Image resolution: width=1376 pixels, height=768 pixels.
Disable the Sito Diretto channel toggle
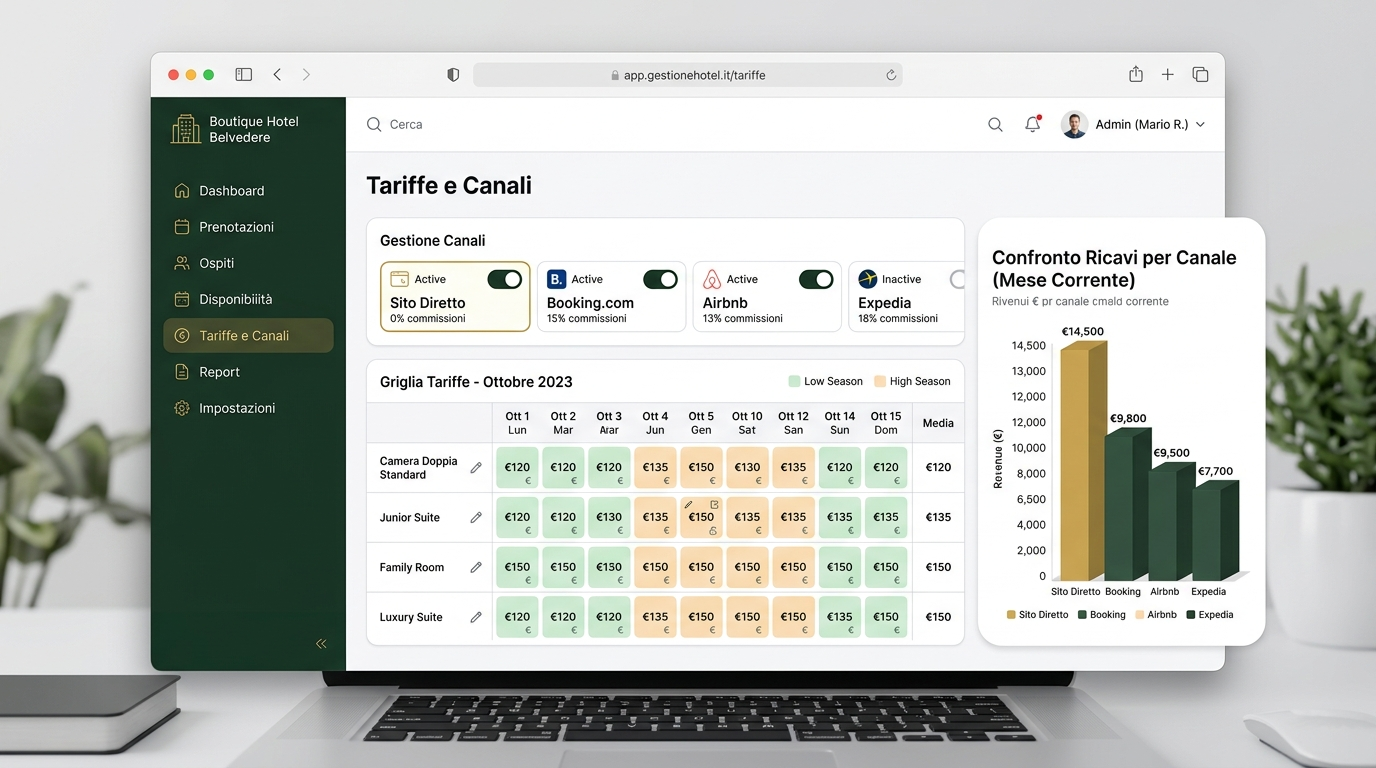[x=505, y=279]
